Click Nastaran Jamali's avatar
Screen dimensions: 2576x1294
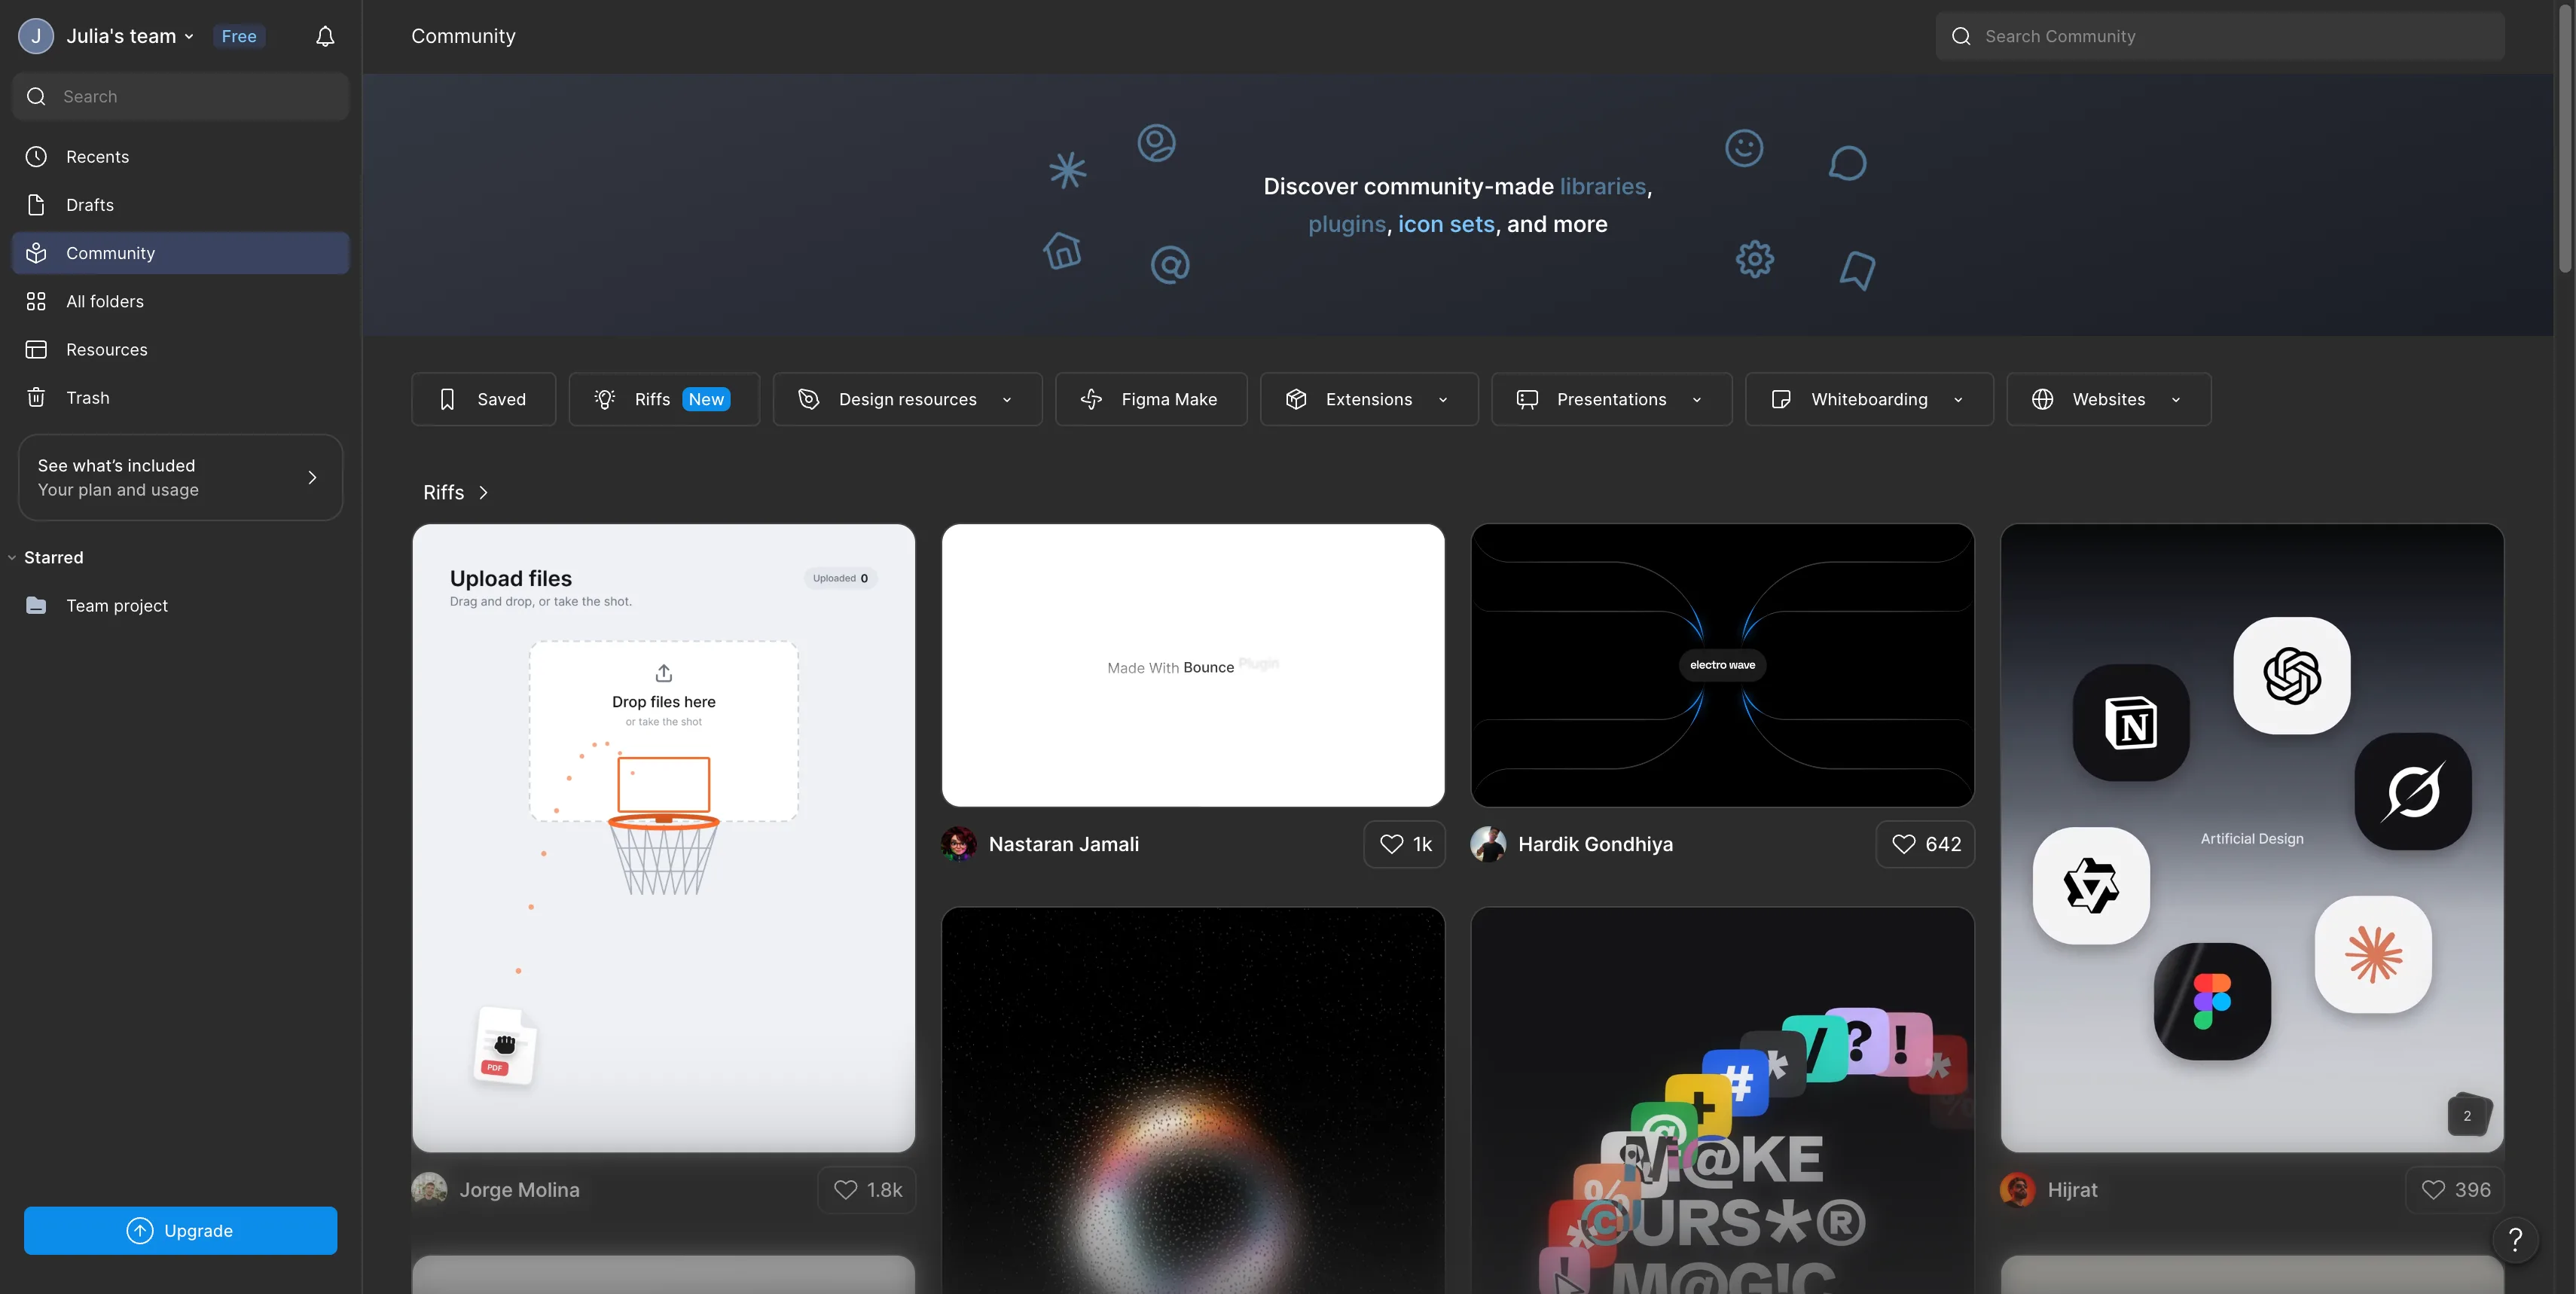click(x=958, y=844)
